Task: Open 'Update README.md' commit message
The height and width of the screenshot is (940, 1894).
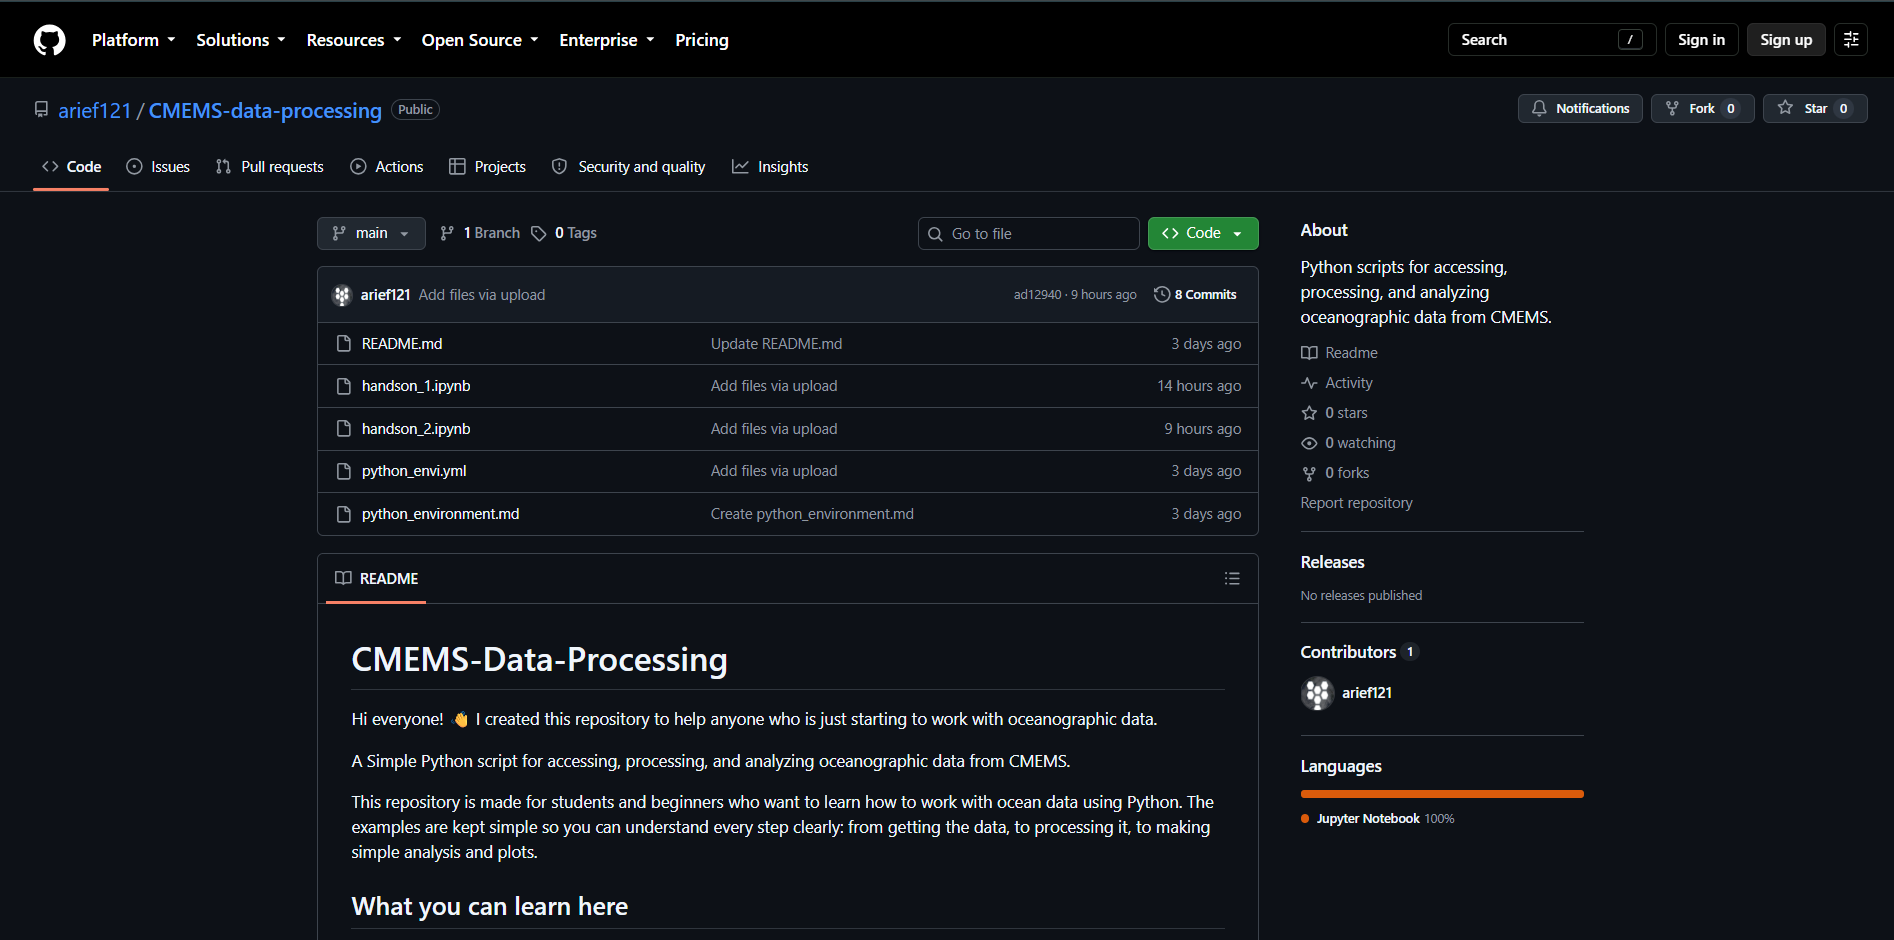Action: pyautogui.click(x=777, y=344)
